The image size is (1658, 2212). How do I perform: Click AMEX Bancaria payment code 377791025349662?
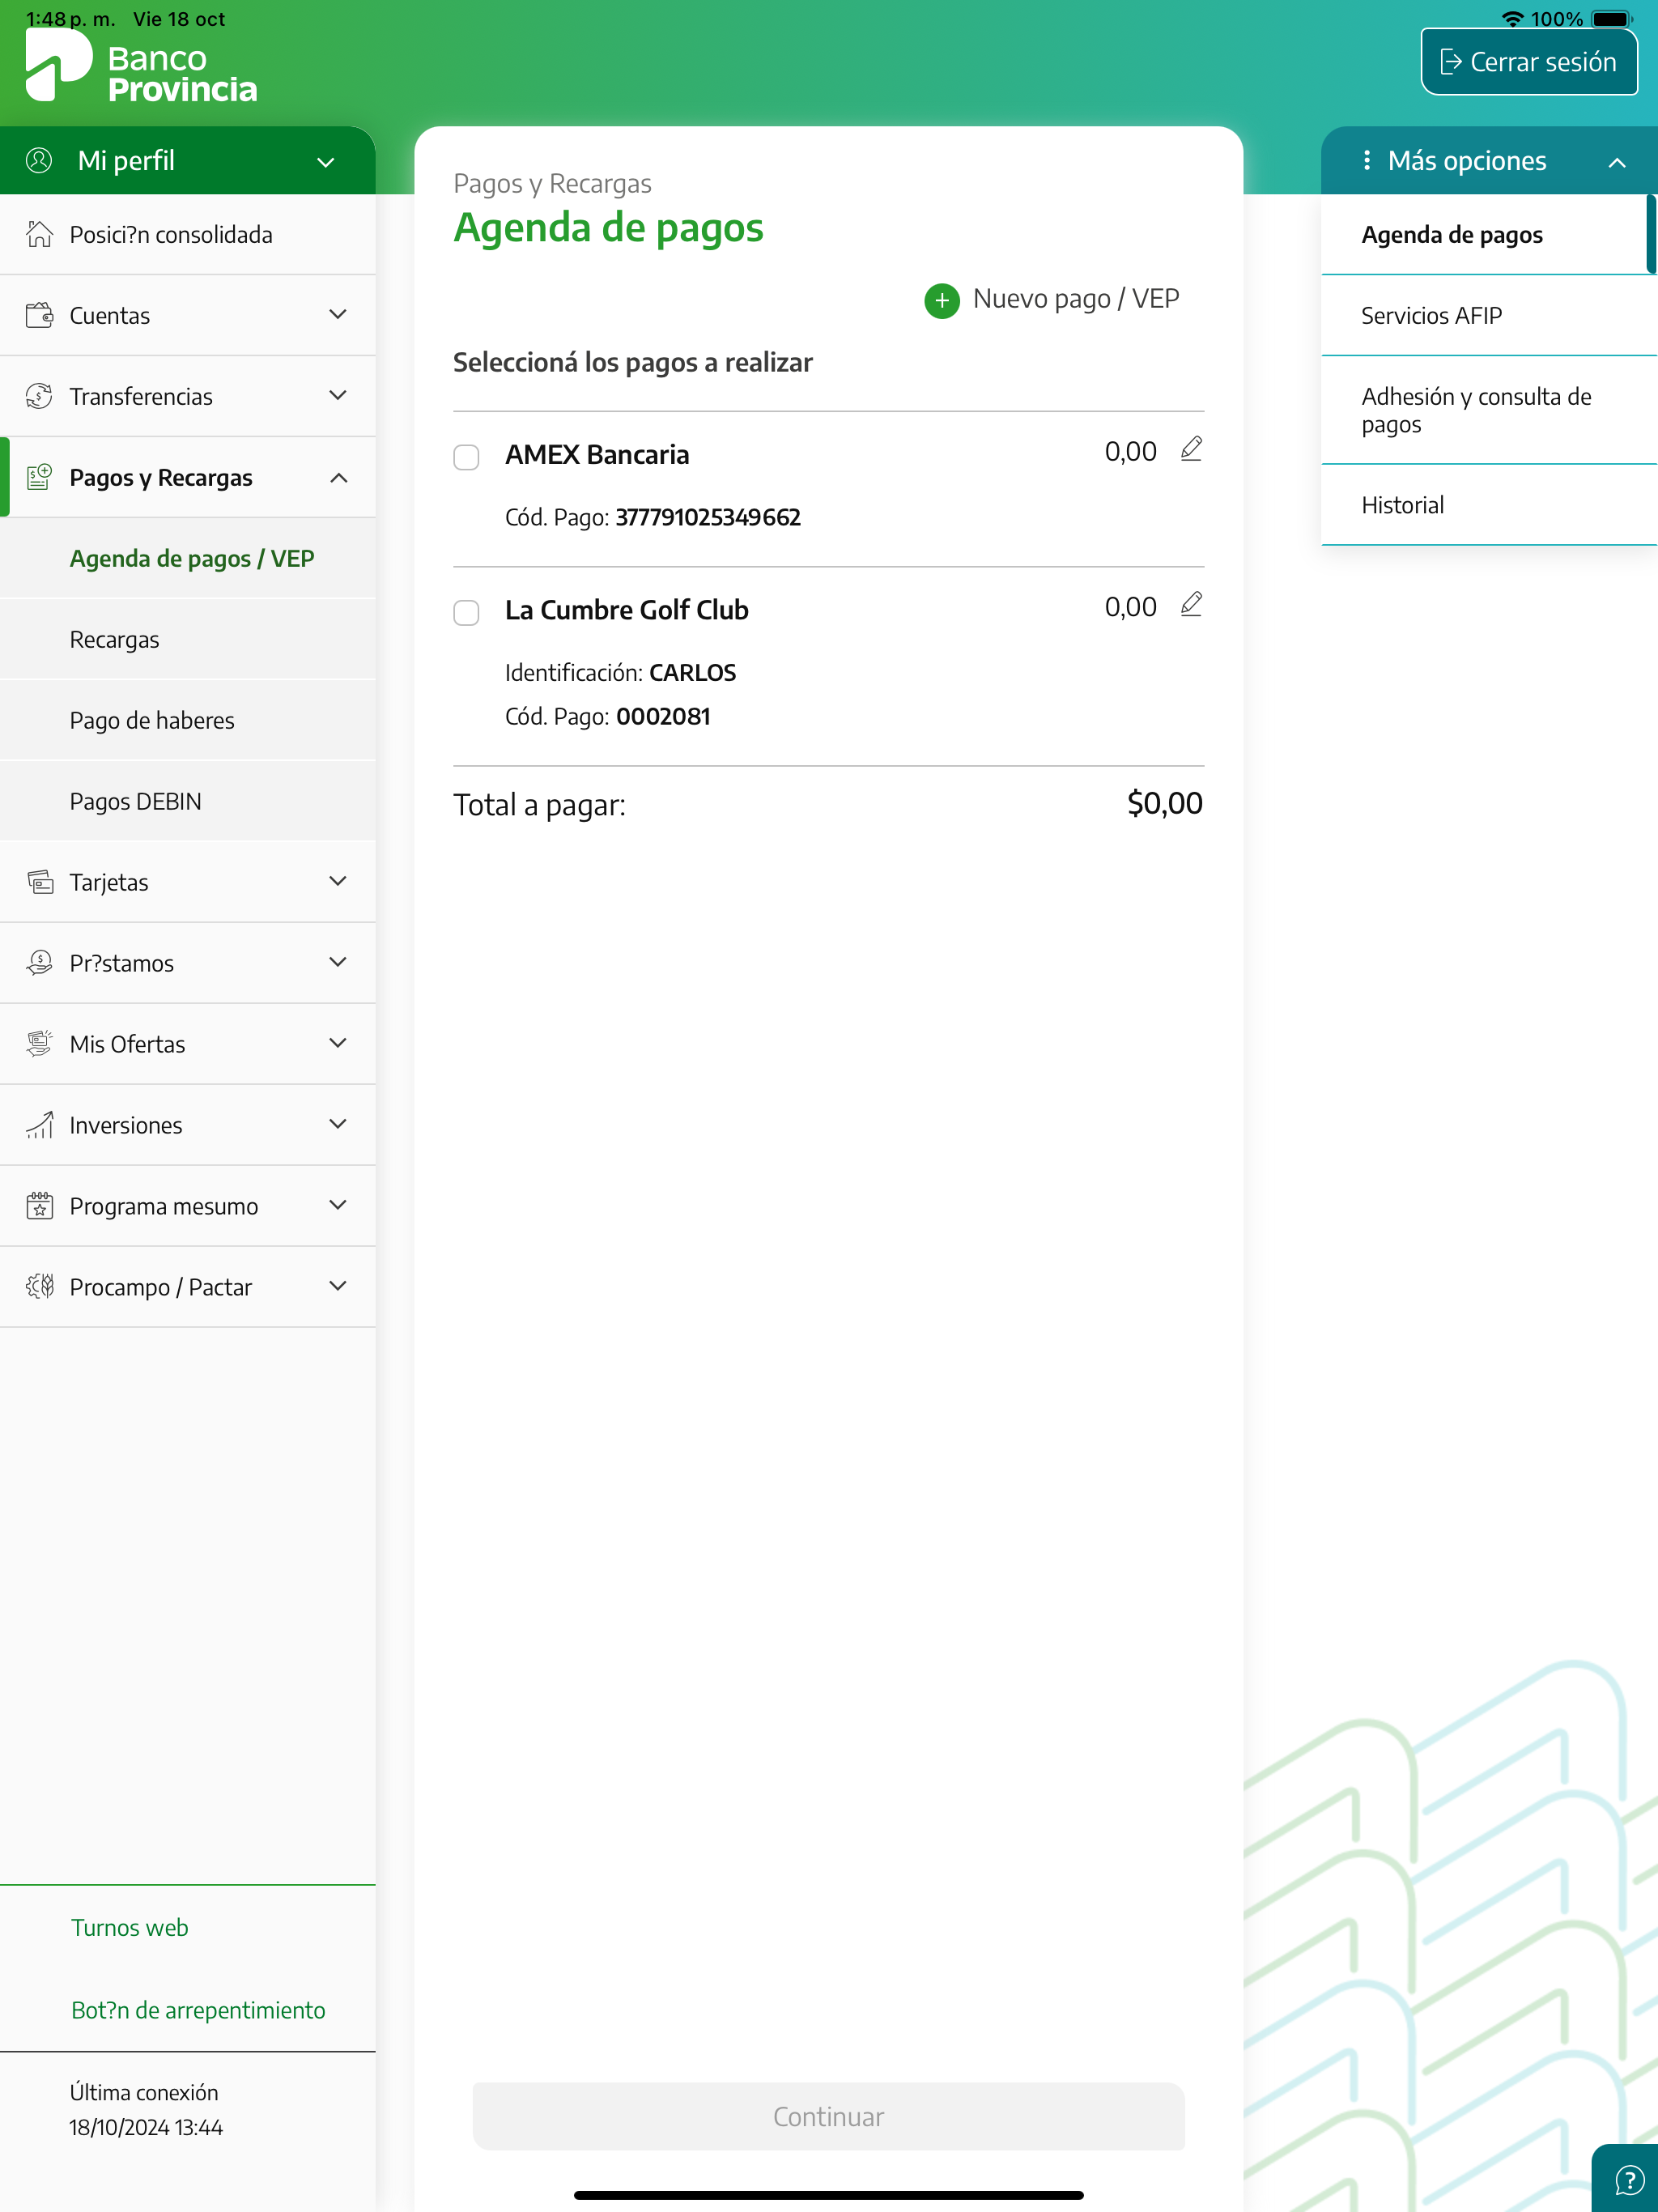[x=708, y=517]
